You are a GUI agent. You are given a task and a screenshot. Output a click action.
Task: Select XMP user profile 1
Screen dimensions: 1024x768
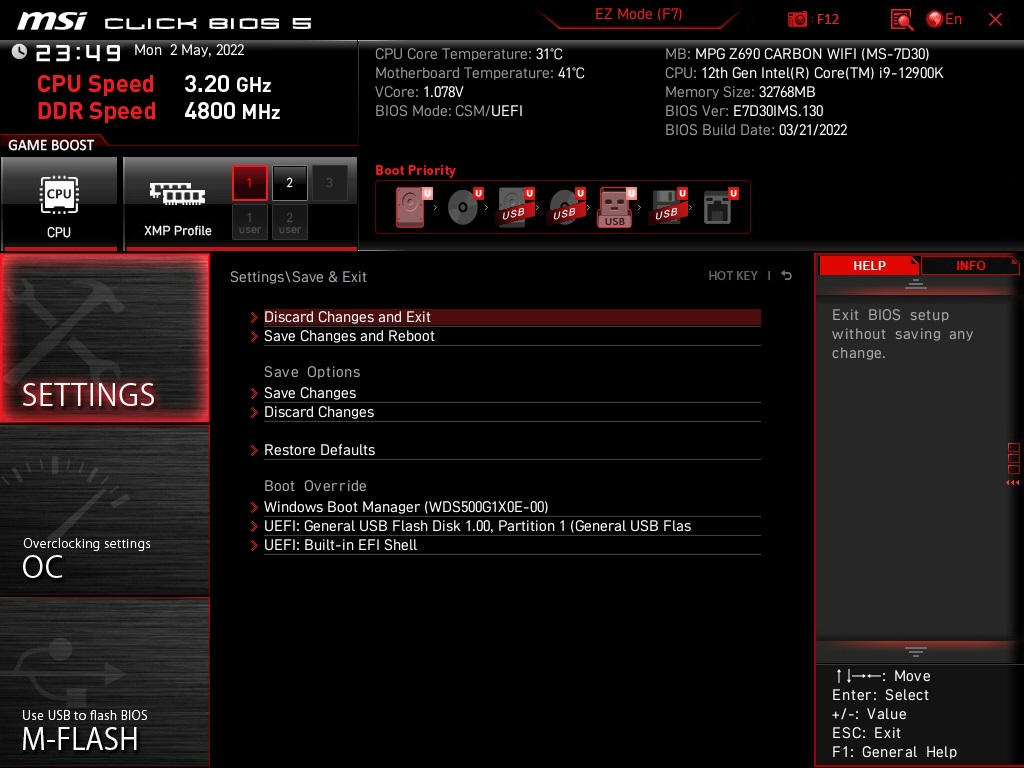coord(249,223)
